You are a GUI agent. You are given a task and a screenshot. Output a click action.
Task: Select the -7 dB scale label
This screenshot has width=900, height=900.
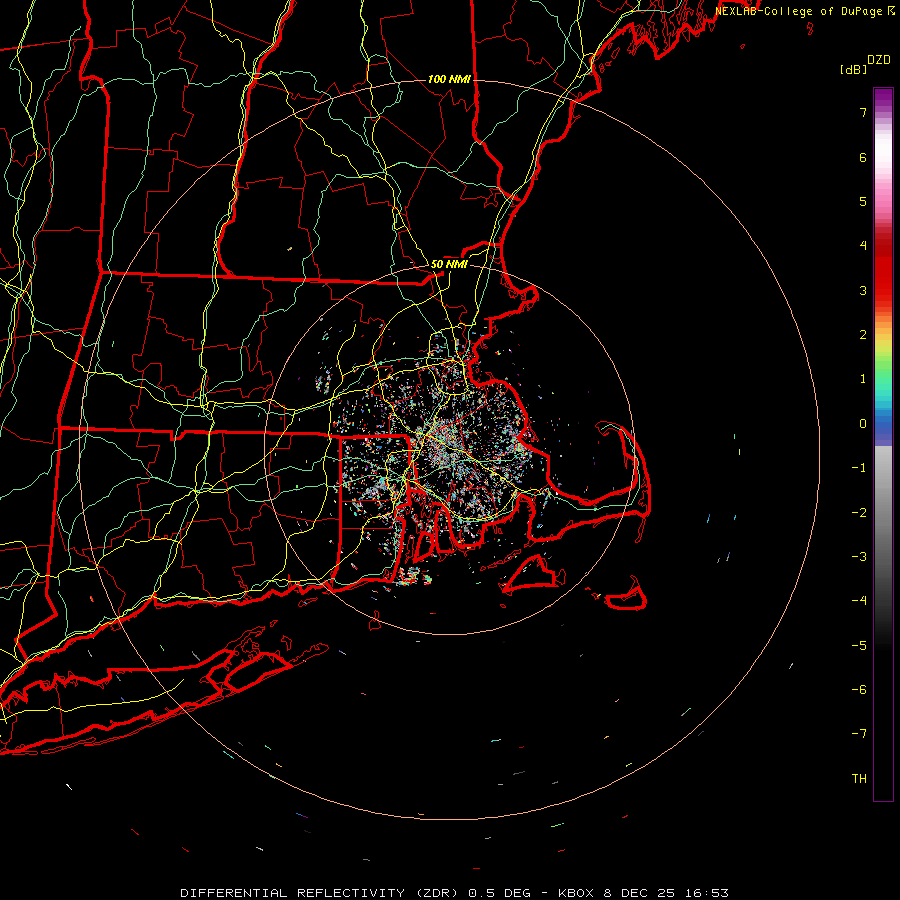[x=859, y=734]
